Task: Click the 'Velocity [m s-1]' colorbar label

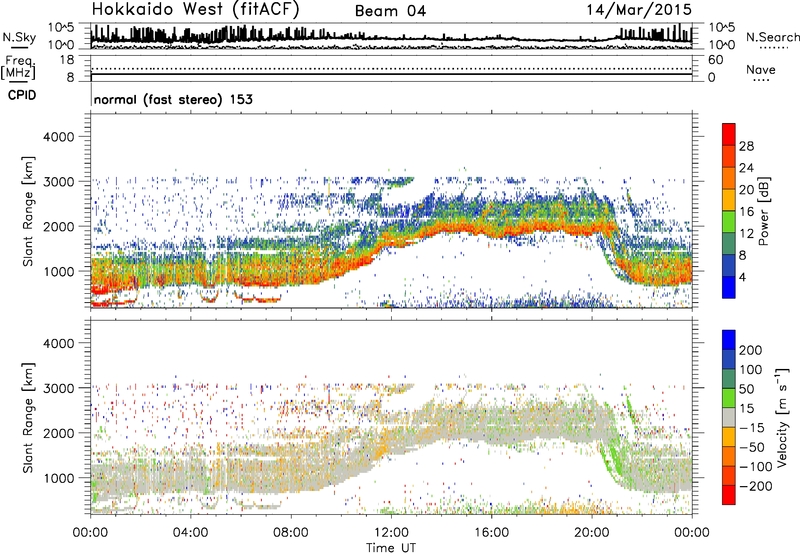Action: click(783, 417)
